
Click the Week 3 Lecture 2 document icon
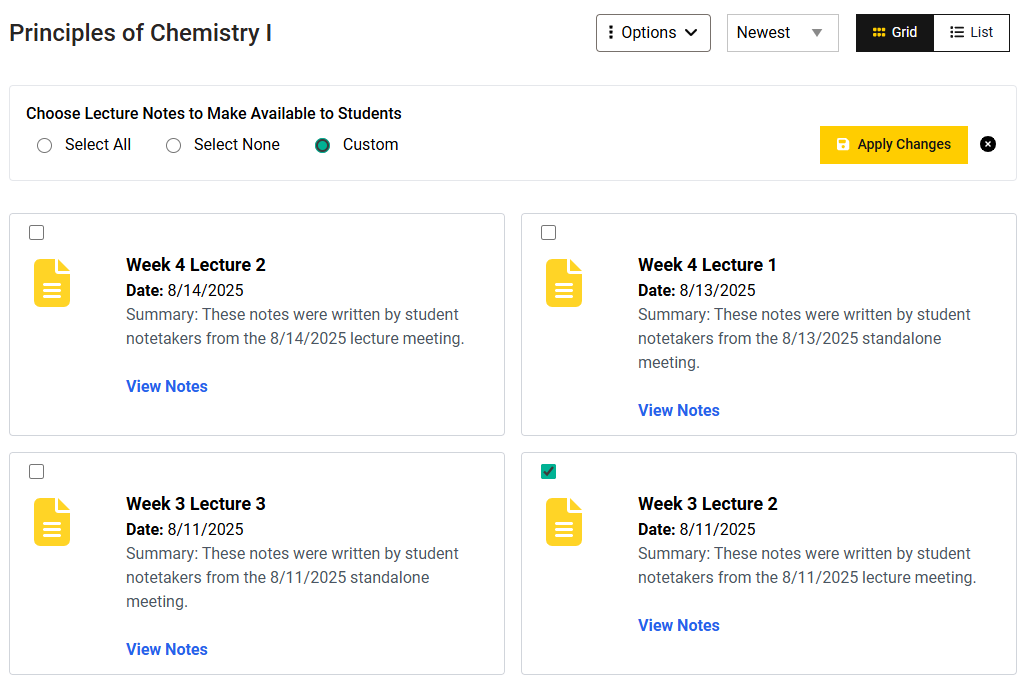564,522
